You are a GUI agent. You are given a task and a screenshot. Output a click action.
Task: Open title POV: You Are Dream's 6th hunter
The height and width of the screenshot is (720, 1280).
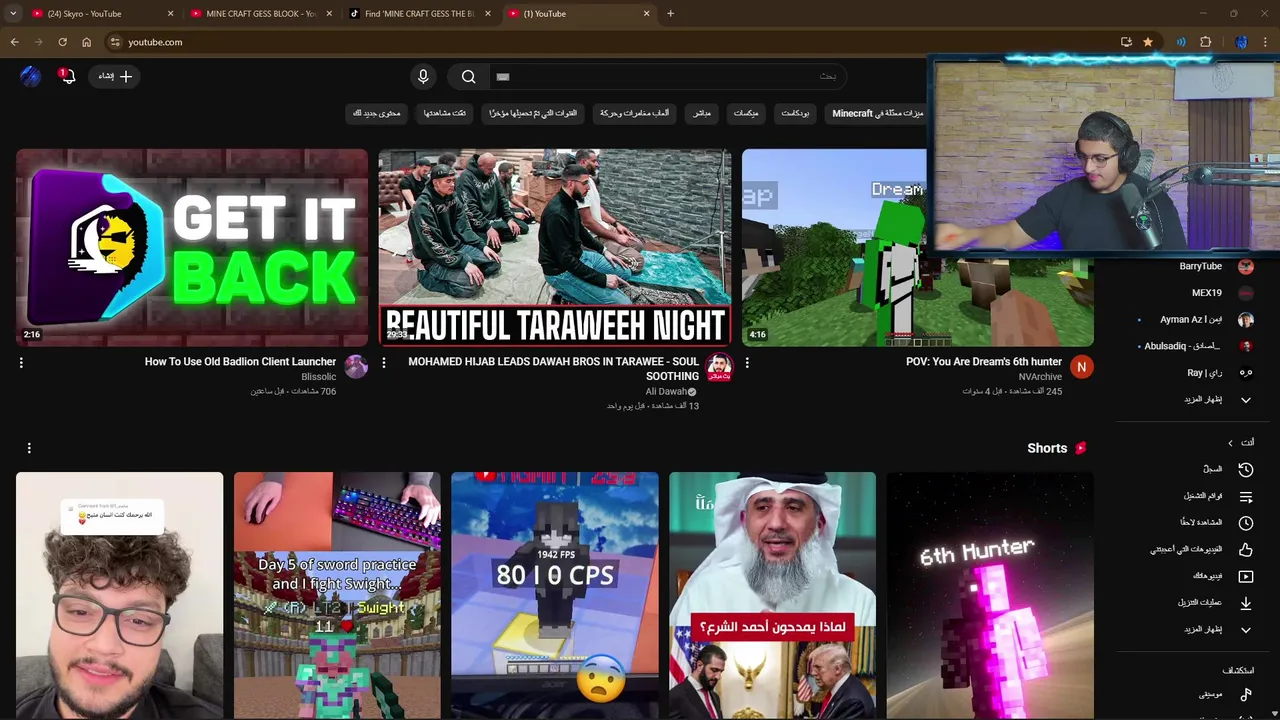[x=984, y=362]
